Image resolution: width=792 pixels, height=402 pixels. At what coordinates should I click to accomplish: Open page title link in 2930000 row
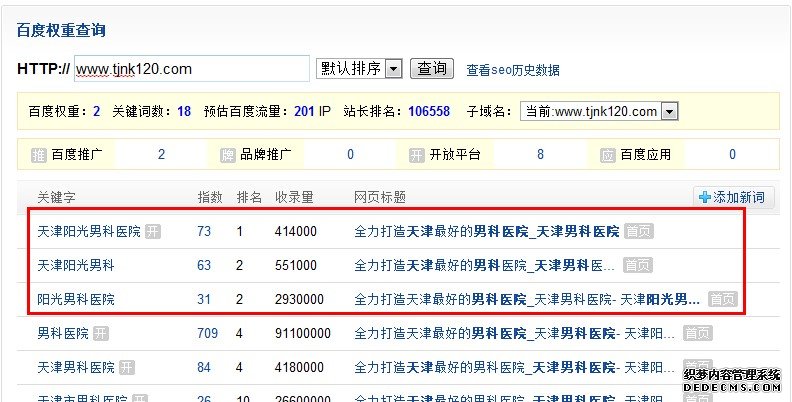coord(527,299)
